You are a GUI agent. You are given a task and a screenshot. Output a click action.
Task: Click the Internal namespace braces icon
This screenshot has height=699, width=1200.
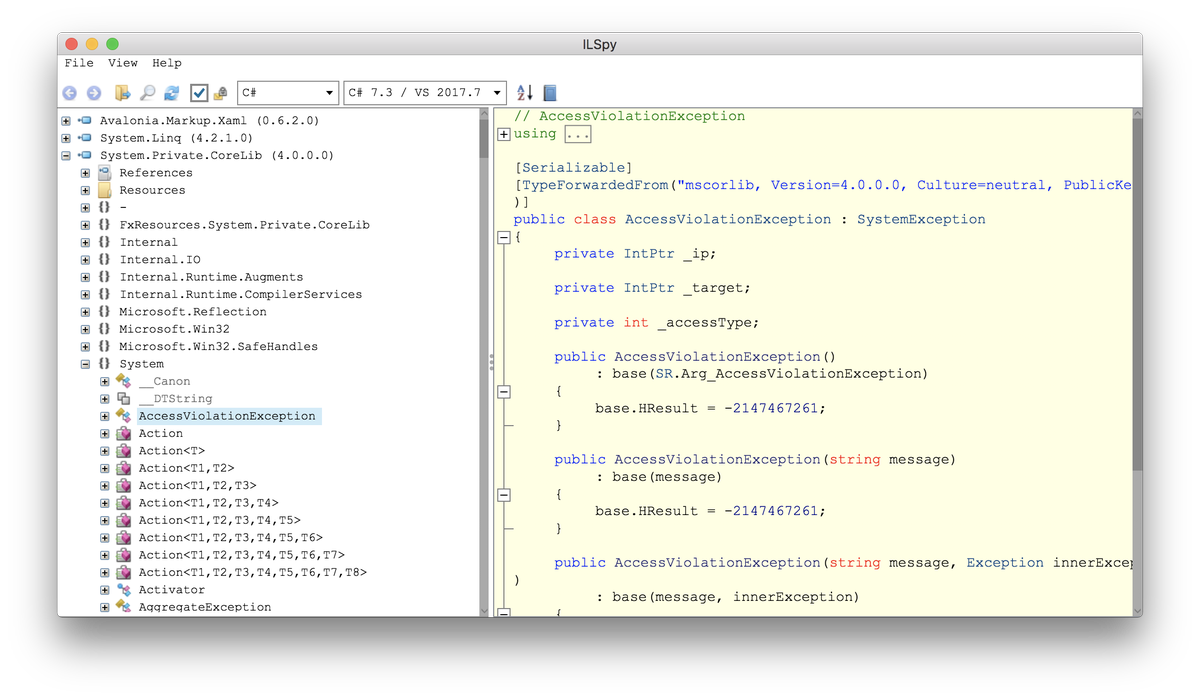tap(104, 243)
